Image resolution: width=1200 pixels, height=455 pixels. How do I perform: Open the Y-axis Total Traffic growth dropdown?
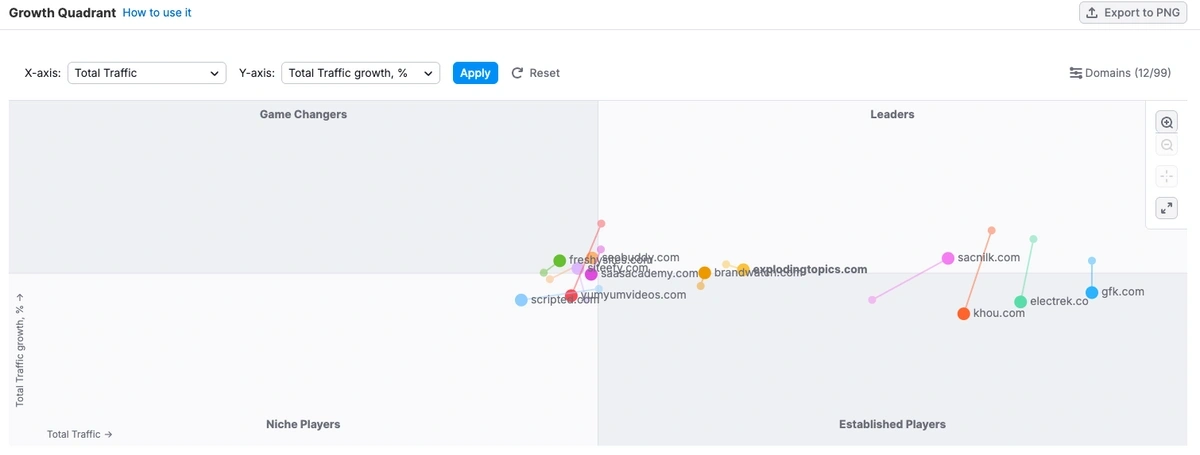click(x=361, y=73)
